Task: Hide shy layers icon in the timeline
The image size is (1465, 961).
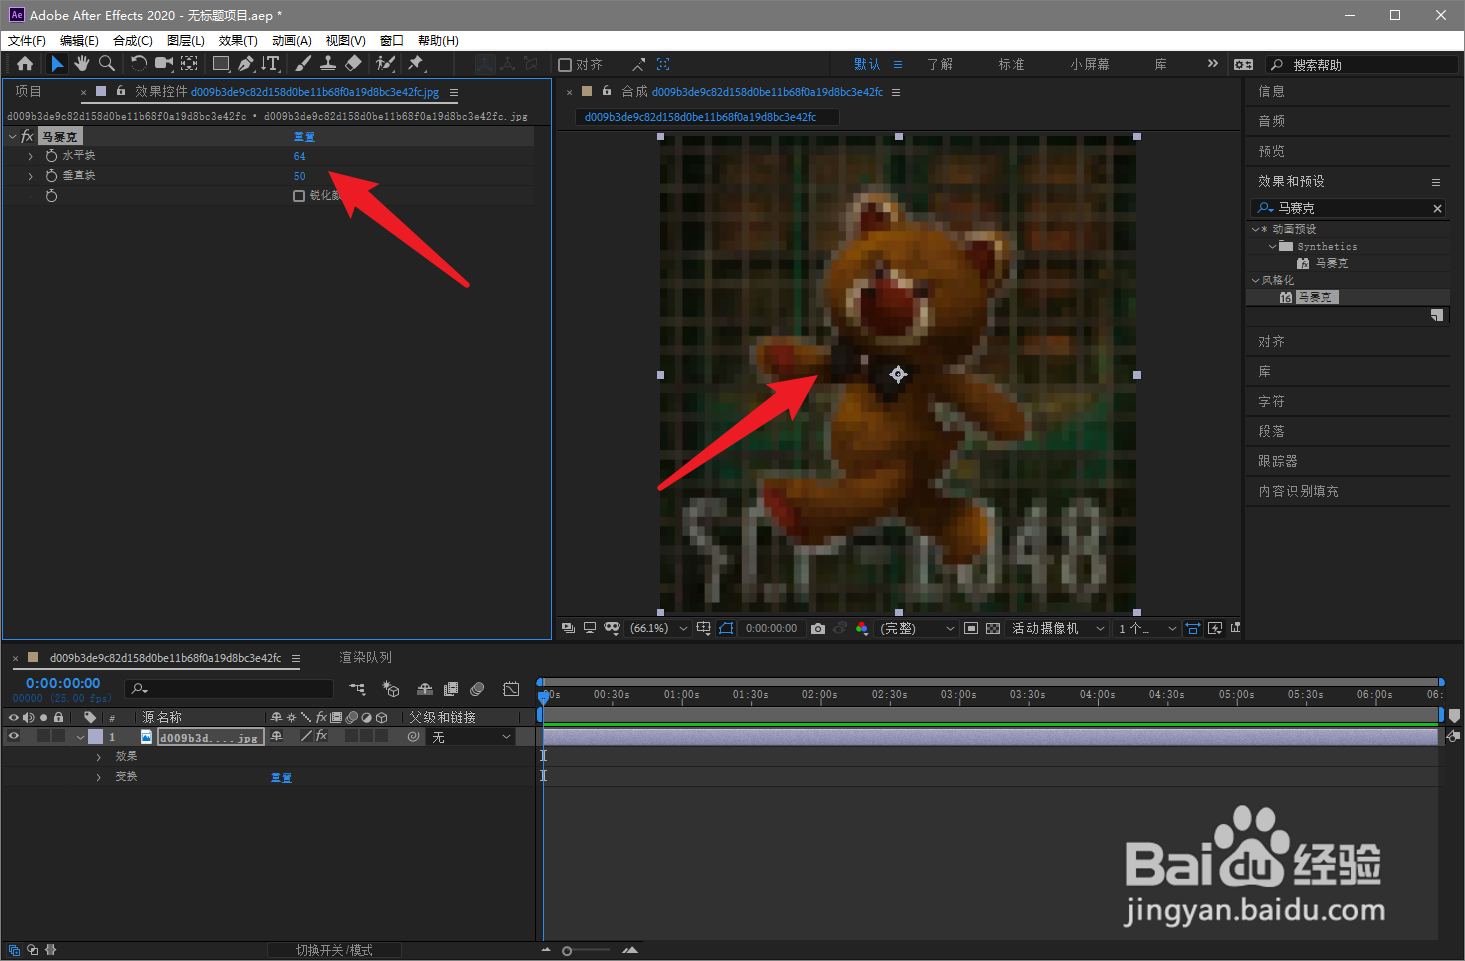Action: [x=425, y=689]
